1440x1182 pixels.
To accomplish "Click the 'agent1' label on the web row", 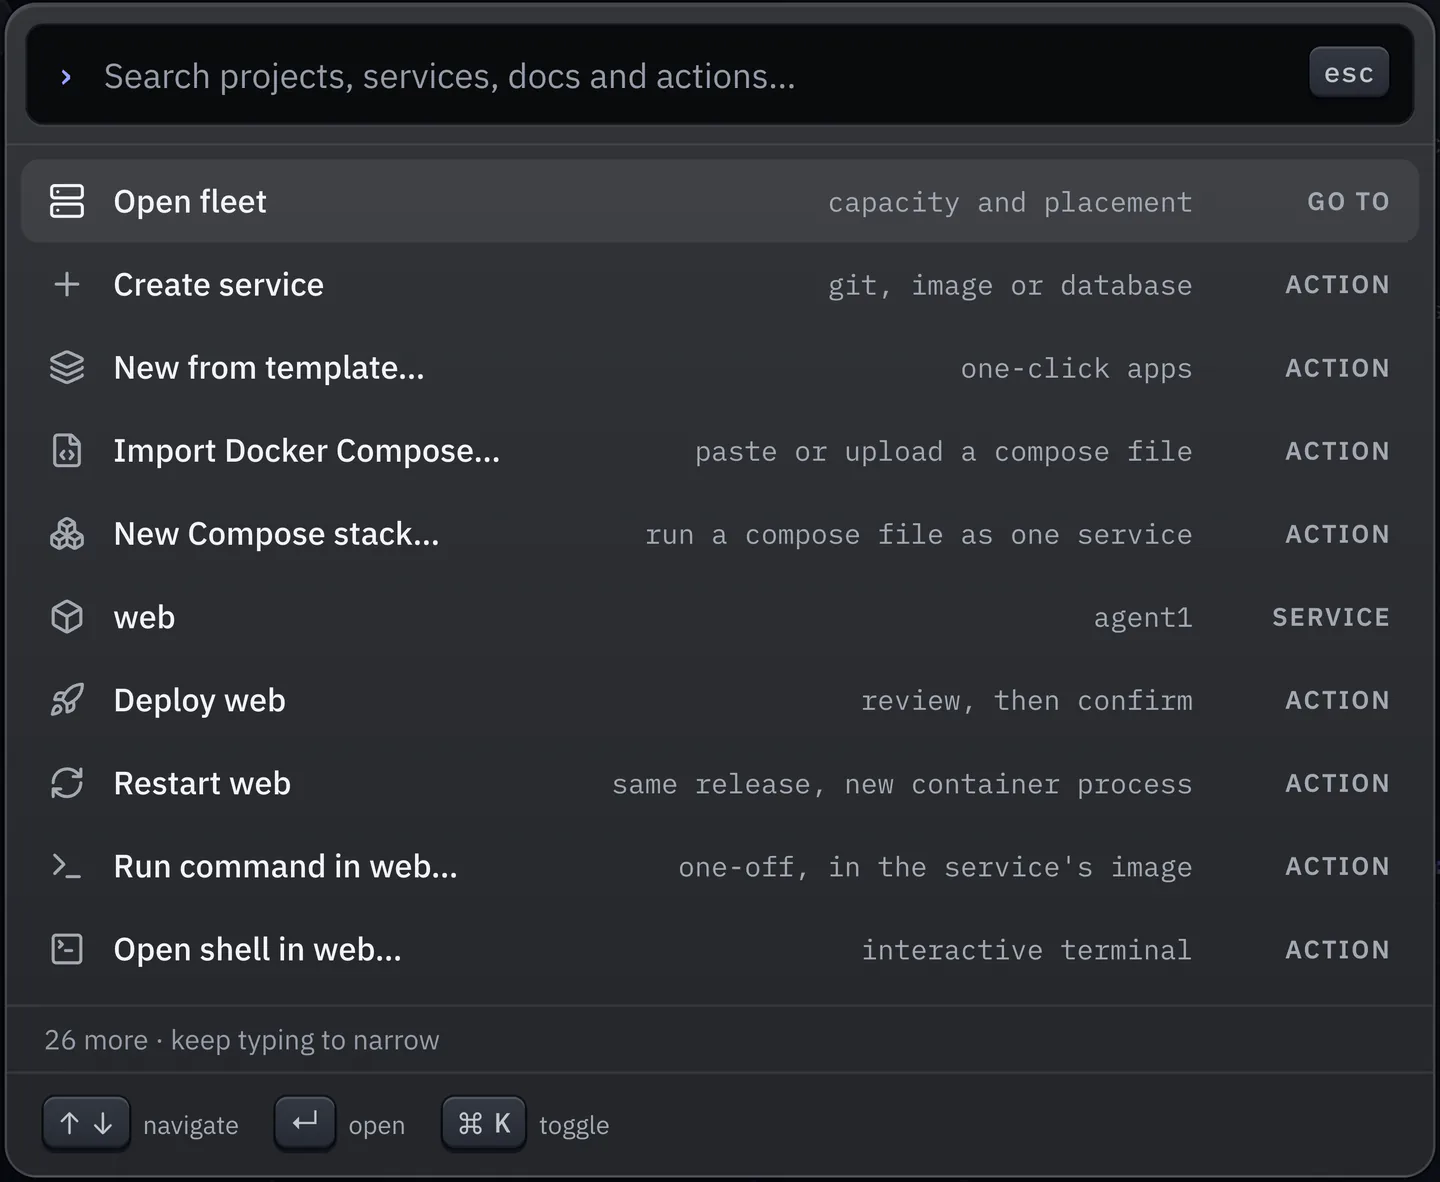I will 1143,618.
